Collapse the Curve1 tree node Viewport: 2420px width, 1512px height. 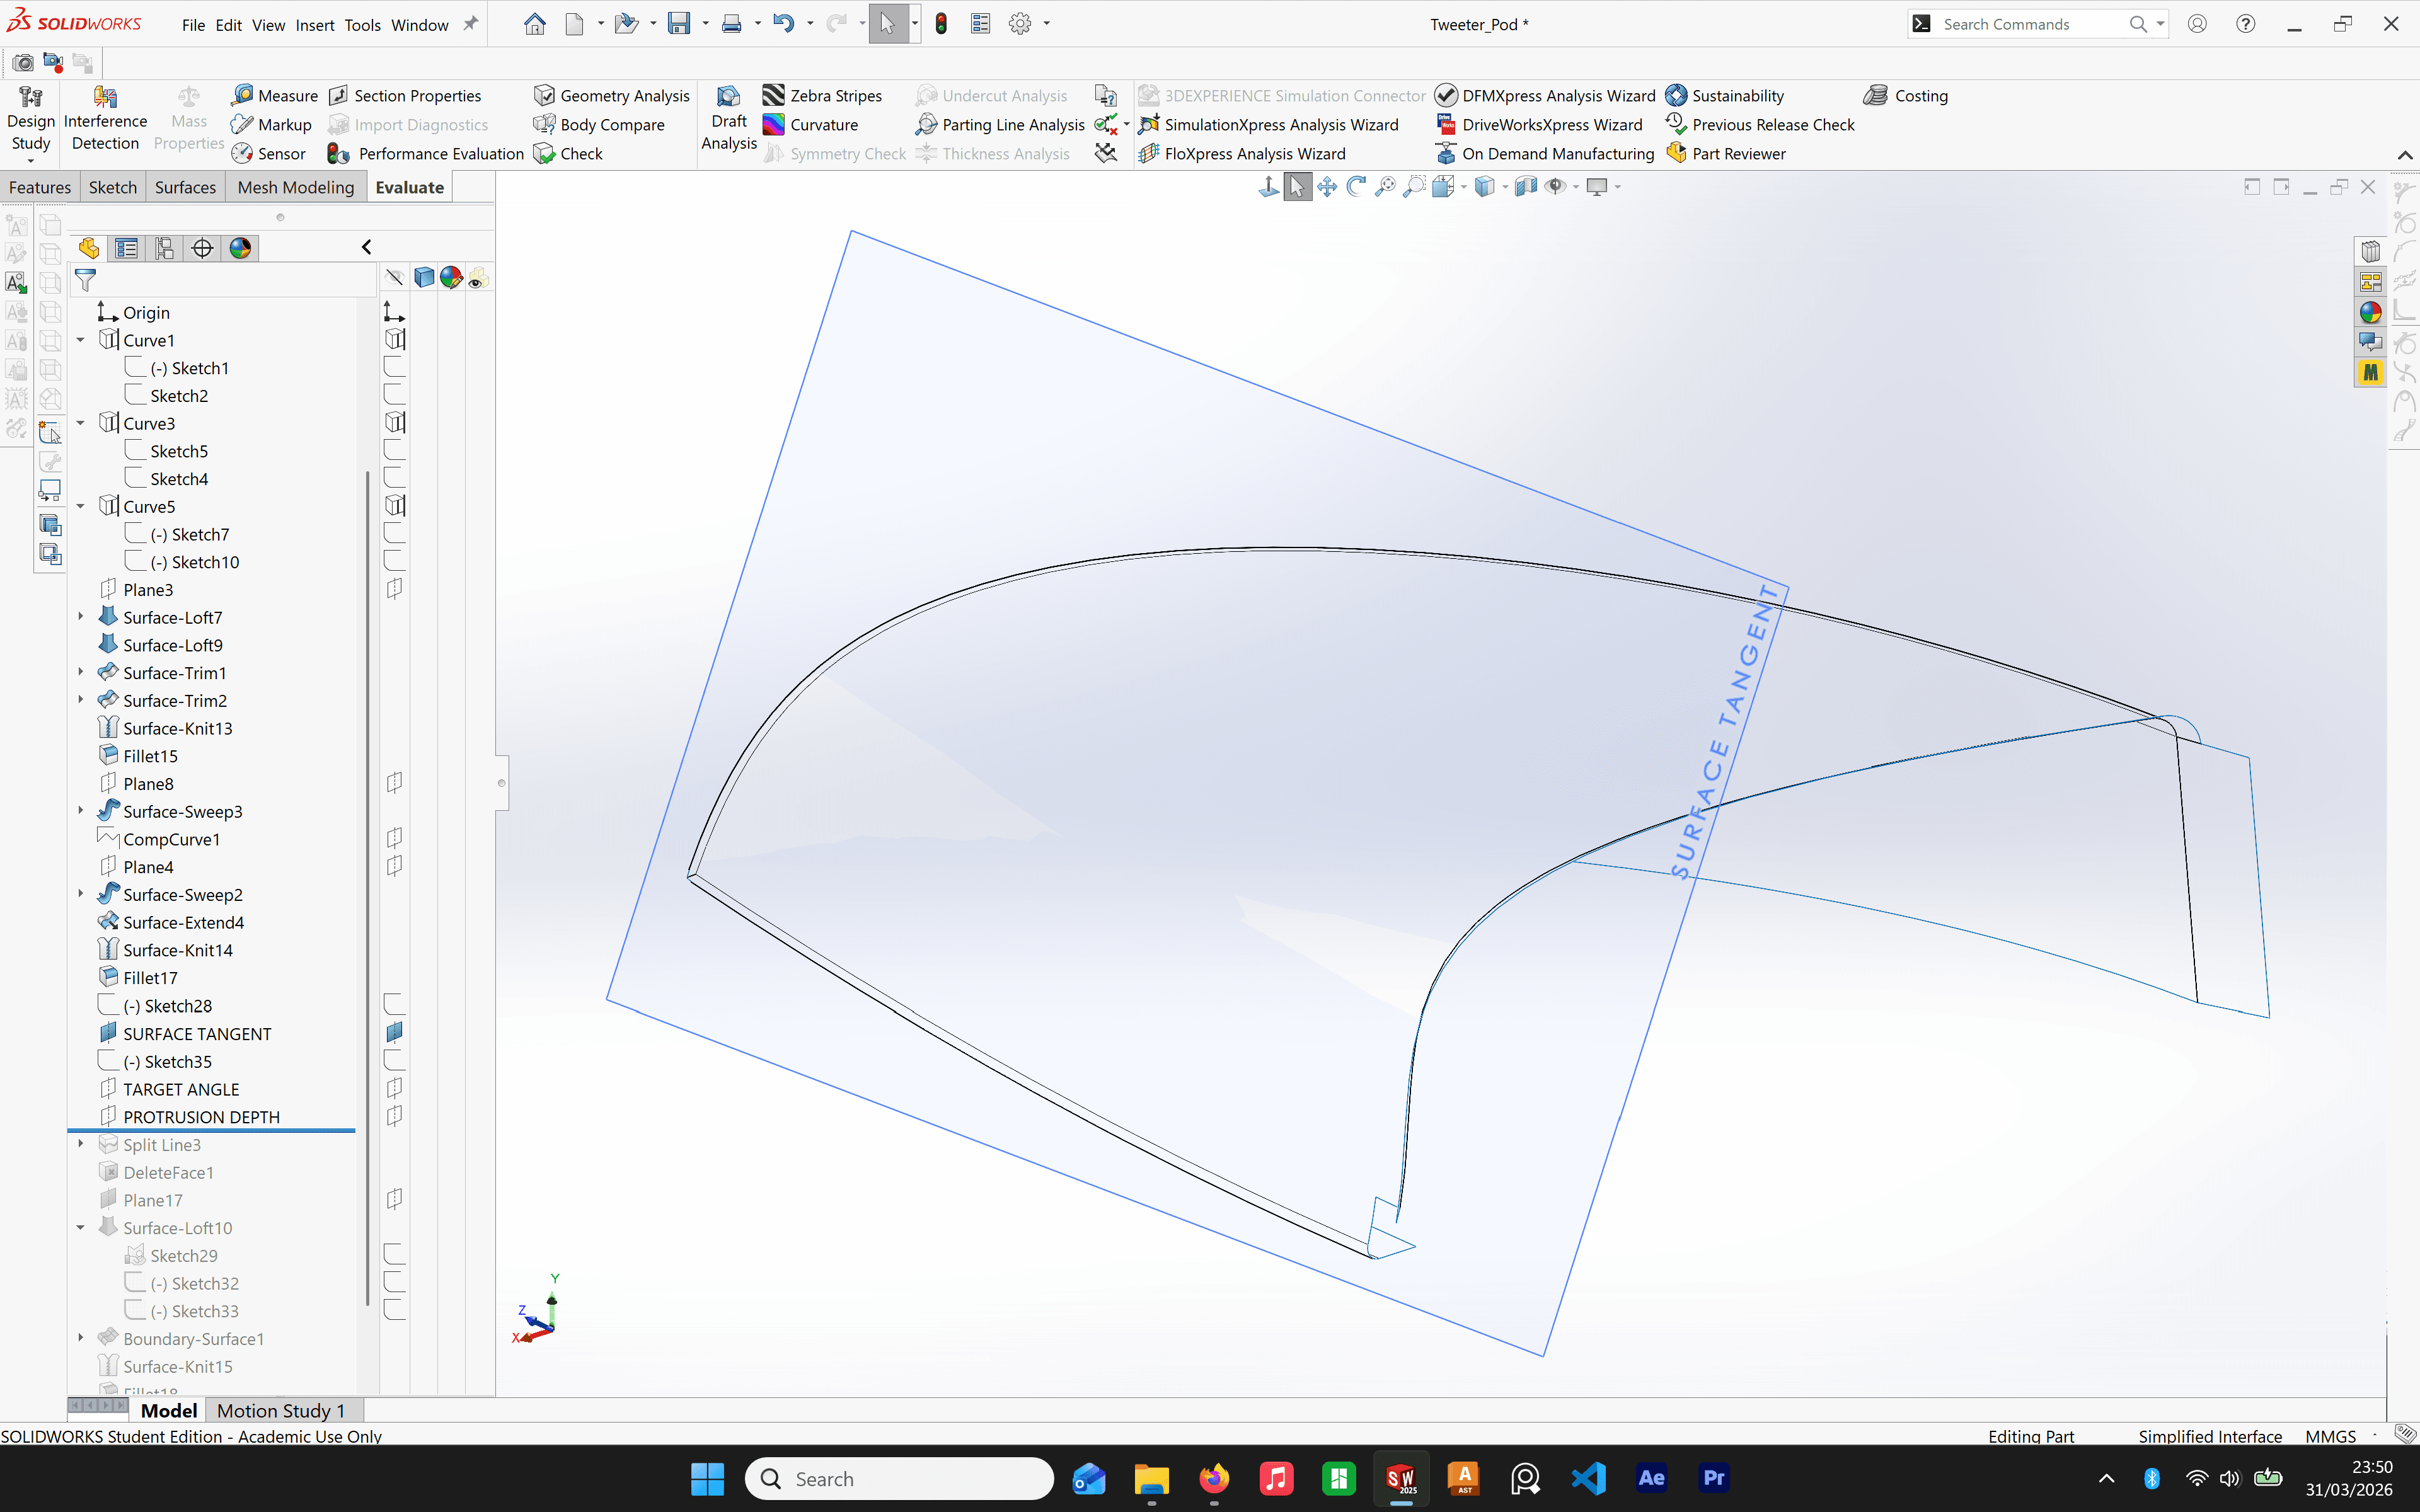pos(81,340)
